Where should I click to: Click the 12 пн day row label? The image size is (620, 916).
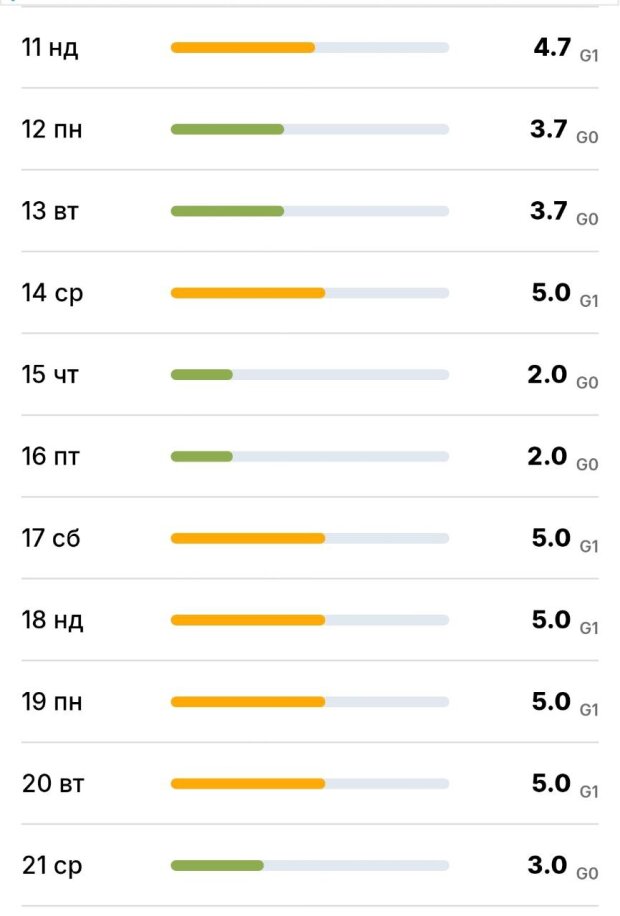pos(52,130)
